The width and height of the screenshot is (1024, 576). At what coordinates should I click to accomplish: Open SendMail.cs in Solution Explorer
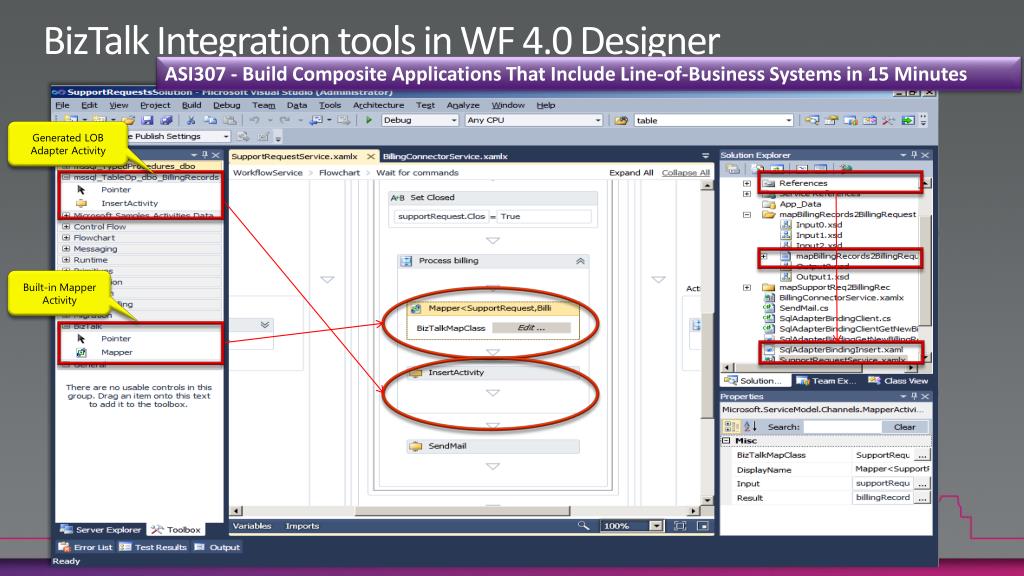pos(803,308)
